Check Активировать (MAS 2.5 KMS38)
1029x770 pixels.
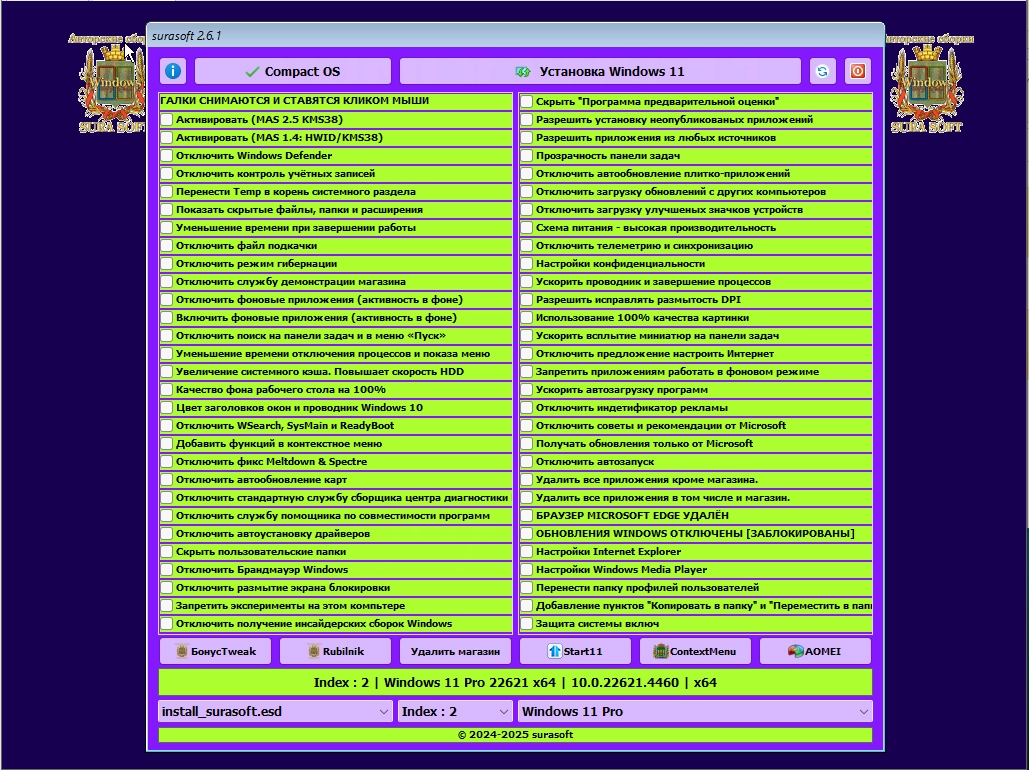[x=167, y=119]
